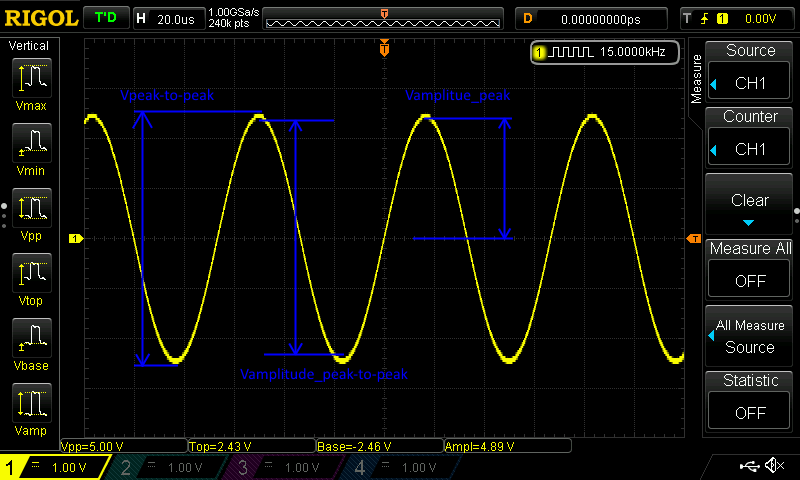Click the orange trigger level marker on right

692,238
